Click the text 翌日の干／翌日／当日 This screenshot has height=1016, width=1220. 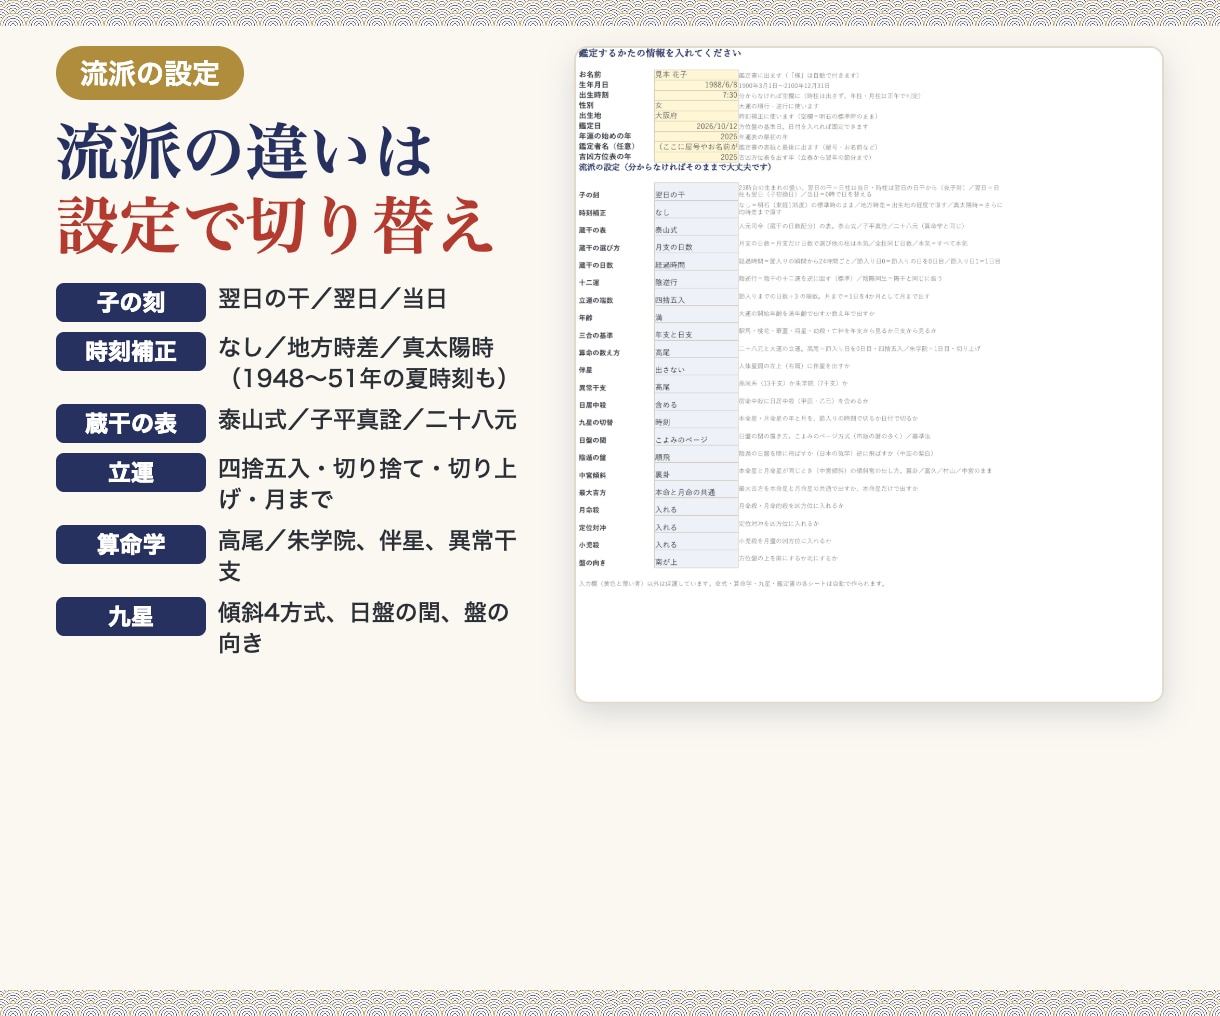pyautogui.click(x=332, y=299)
